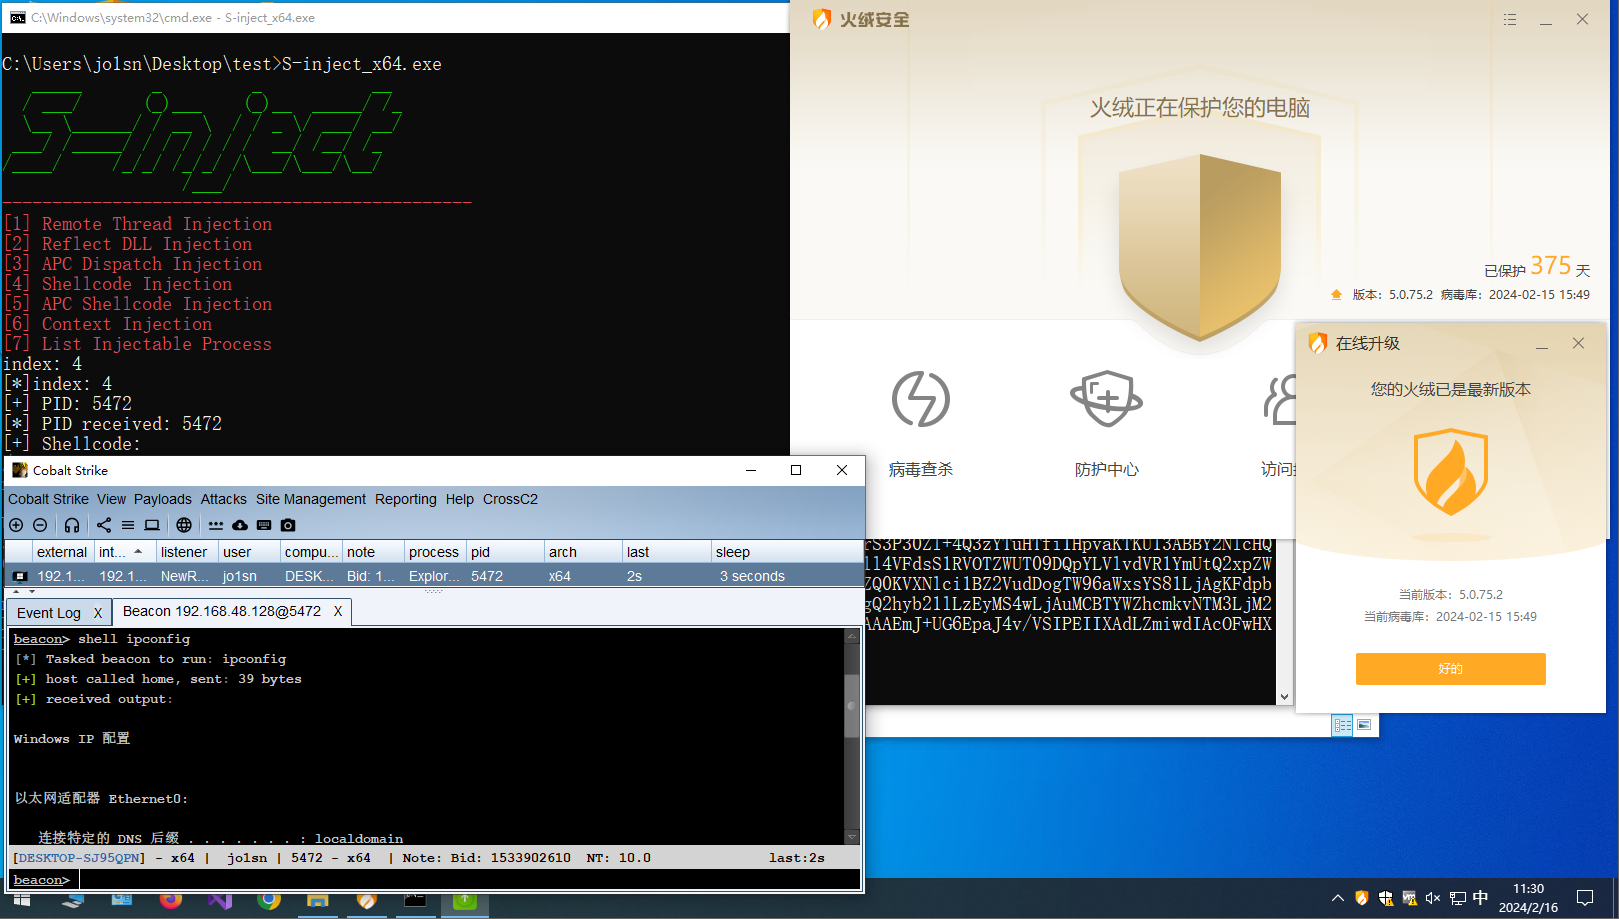Open the Reporting menu
The height and width of the screenshot is (919, 1619).
pos(405,499)
